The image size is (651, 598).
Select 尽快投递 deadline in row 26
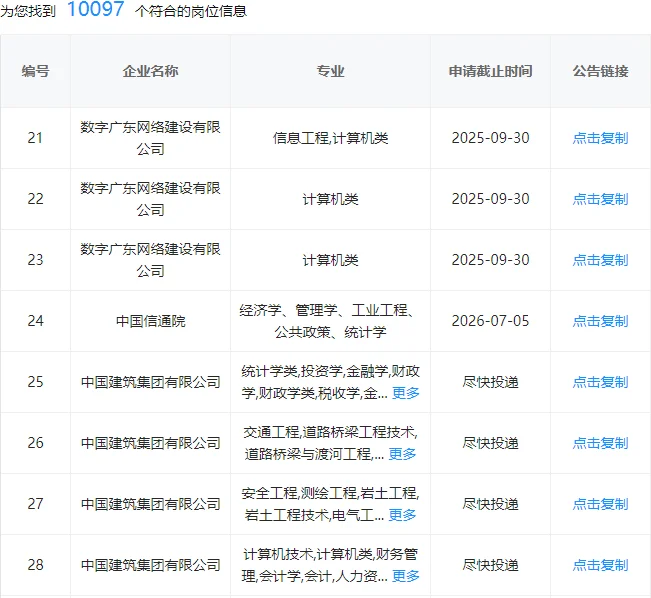click(490, 443)
